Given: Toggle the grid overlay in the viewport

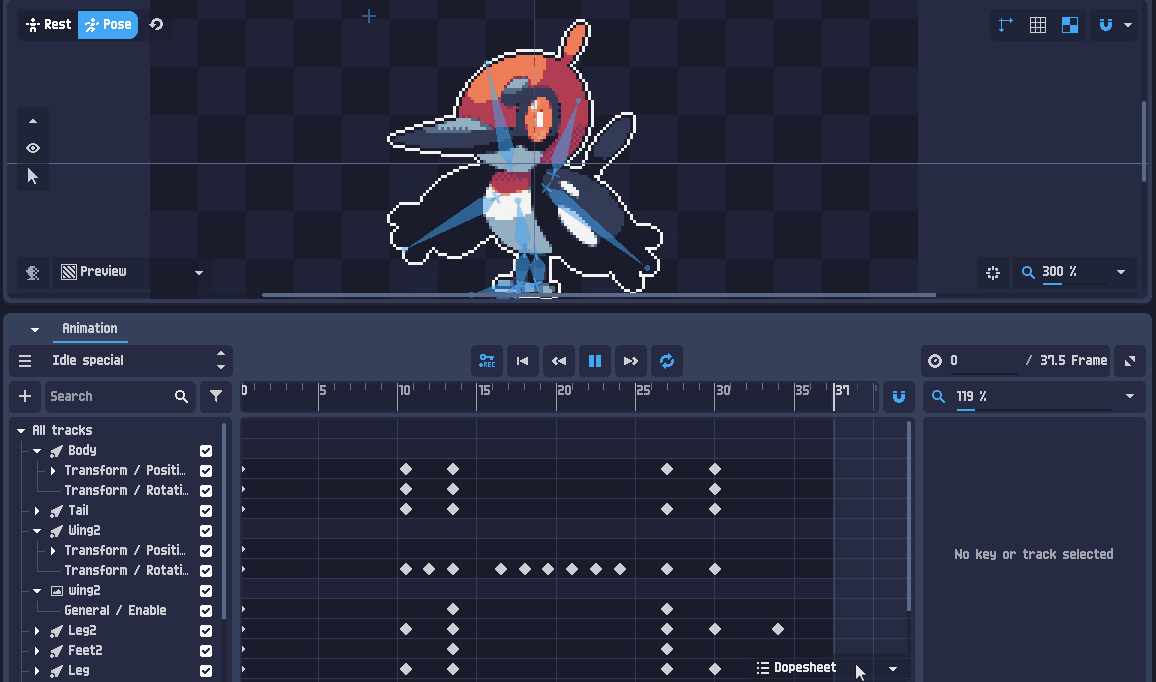Looking at the screenshot, I should pyautogui.click(x=1037, y=25).
